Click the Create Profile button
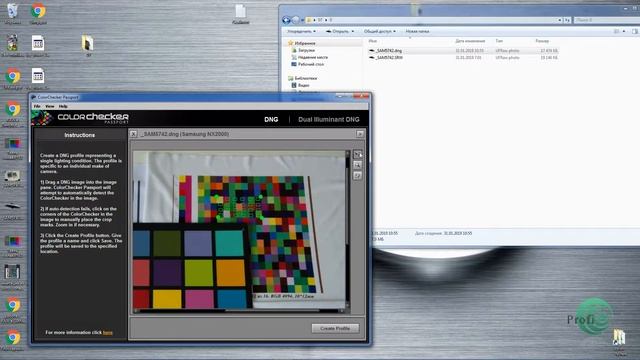Viewport: 640px width, 360px height. click(x=335, y=328)
